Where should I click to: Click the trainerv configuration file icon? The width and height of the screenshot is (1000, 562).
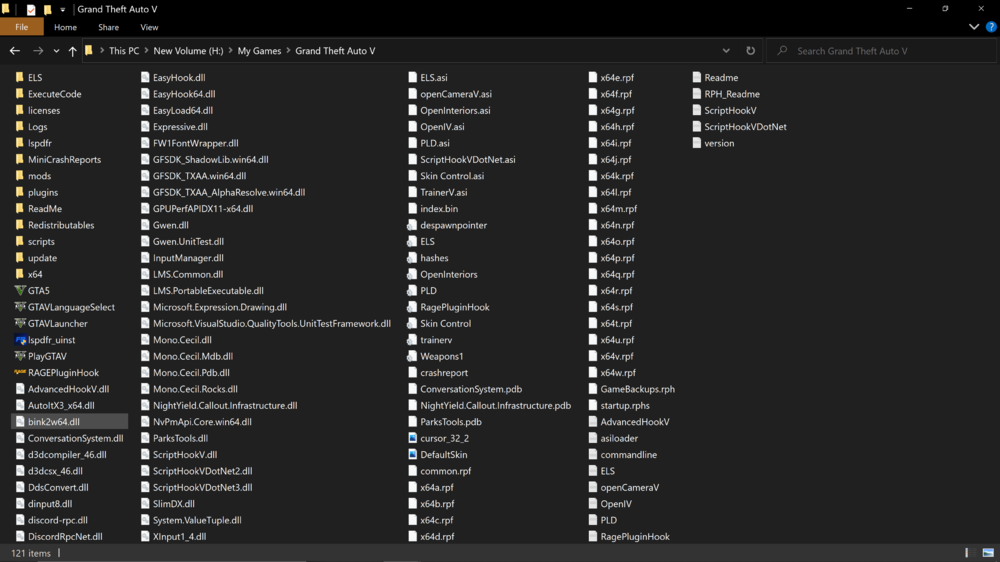[413, 340]
